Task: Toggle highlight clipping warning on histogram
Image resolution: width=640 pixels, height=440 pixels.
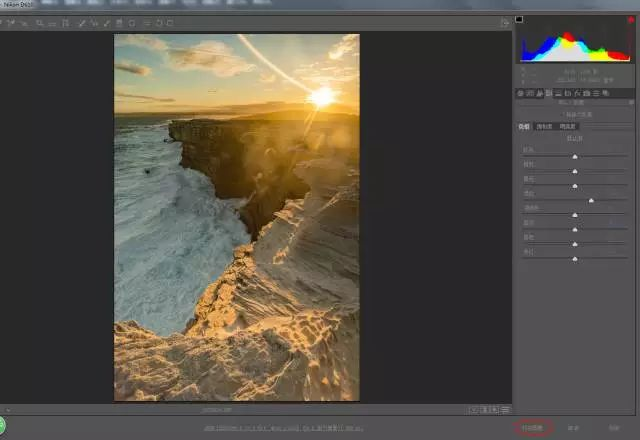Action: pyautogui.click(x=631, y=20)
